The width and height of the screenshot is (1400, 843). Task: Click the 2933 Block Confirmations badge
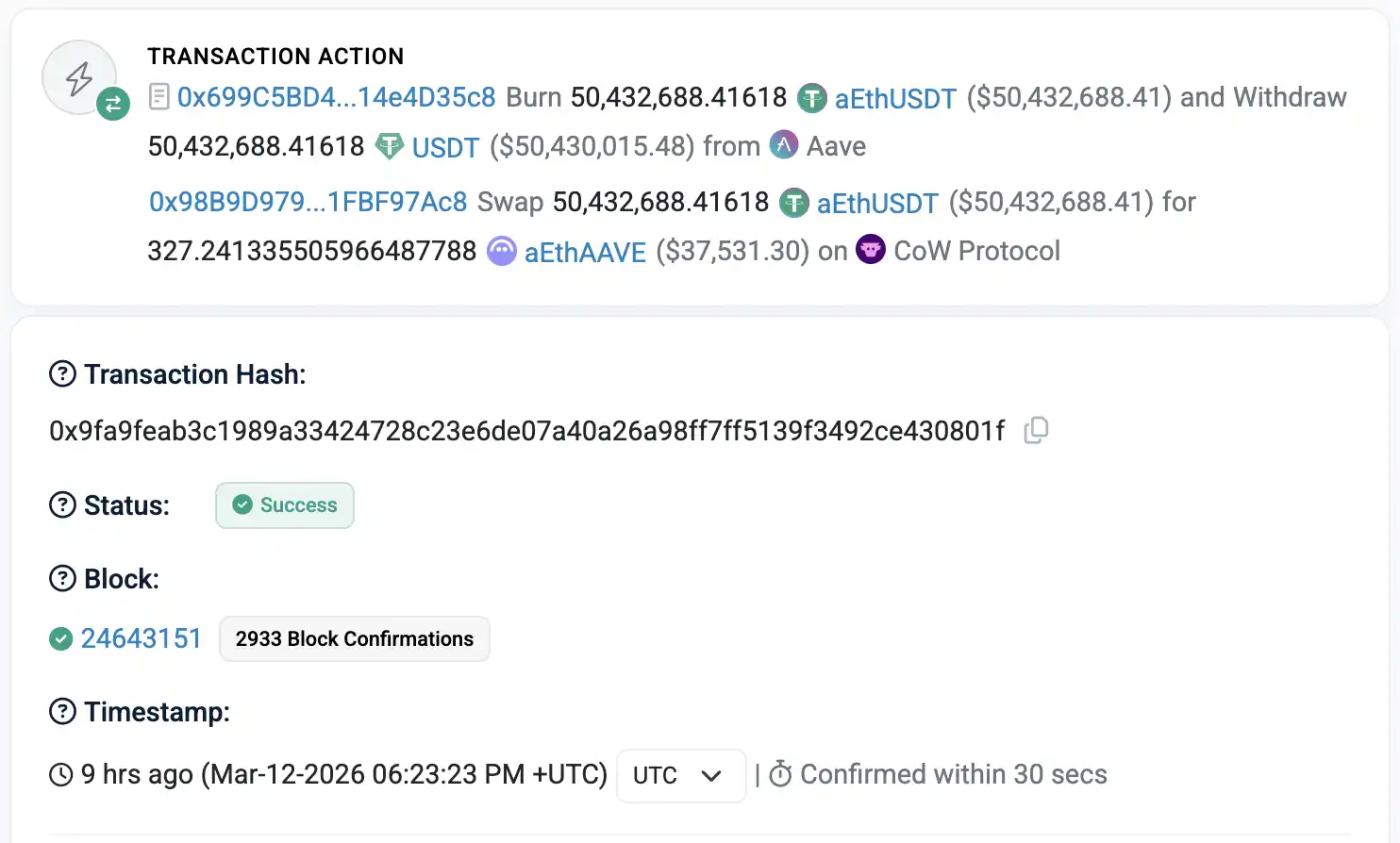[354, 639]
